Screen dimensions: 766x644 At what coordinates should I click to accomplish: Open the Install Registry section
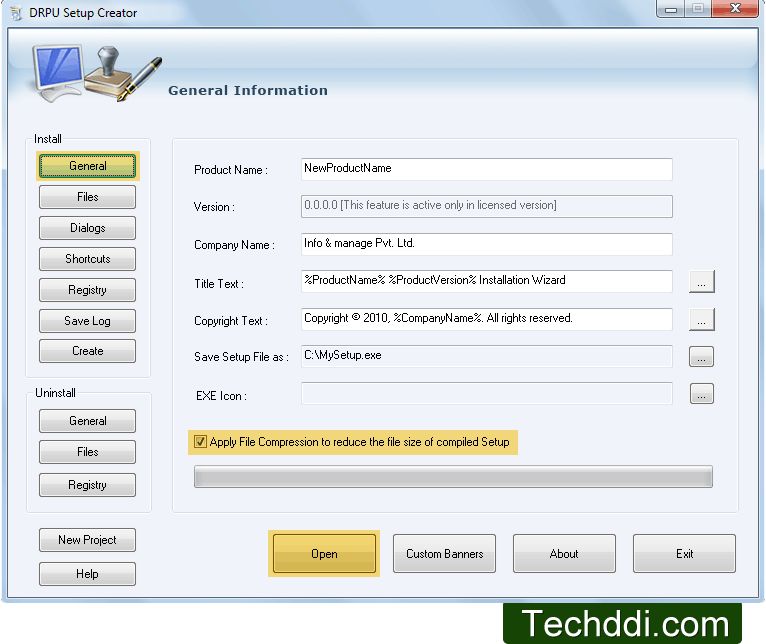[x=87, y=290]
